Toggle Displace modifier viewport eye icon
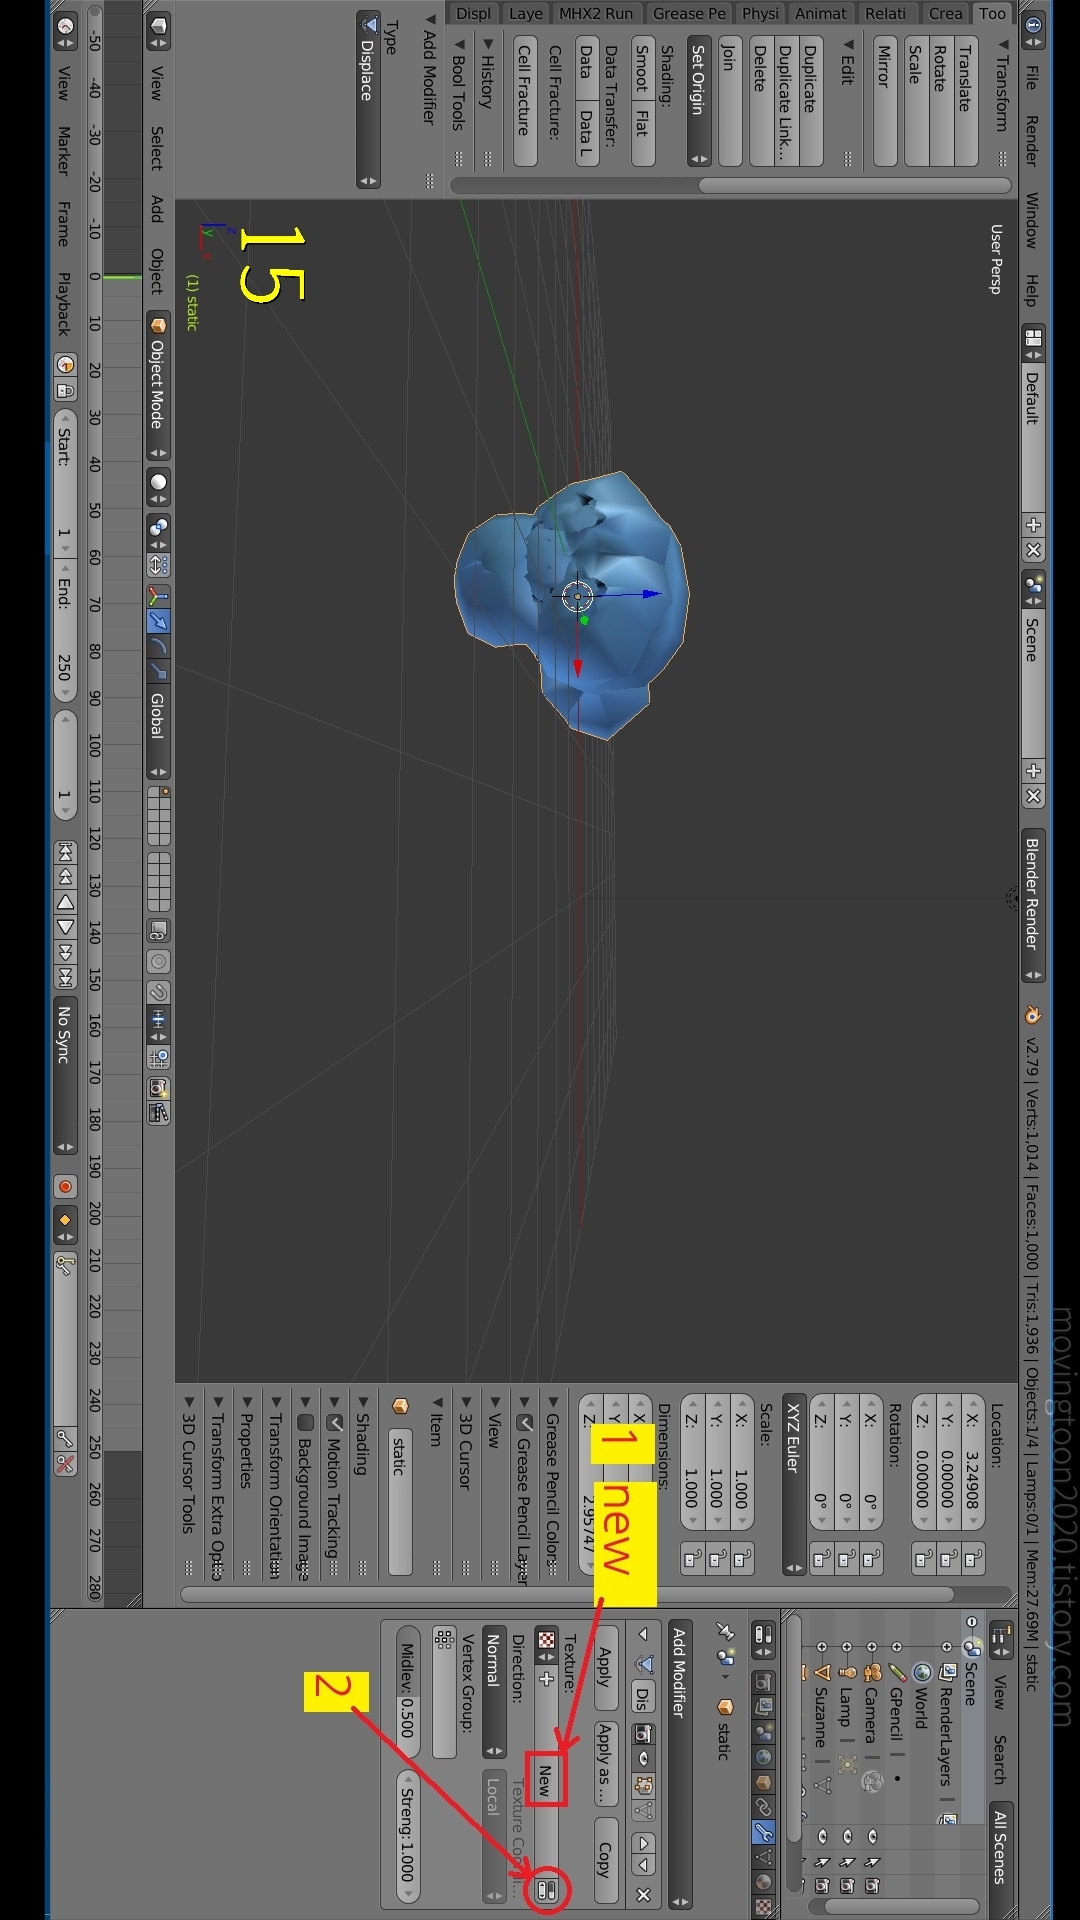This screenshot has width=1080, height=1920. tap(643, 1758)
